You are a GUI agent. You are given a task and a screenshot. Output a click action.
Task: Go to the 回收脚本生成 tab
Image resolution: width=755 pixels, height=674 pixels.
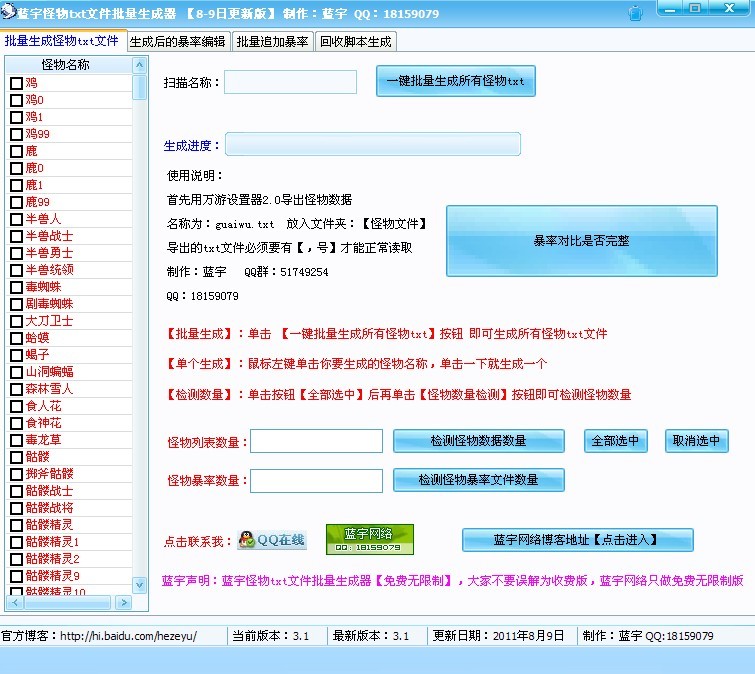pyautogui.click(x=355, y=42)
